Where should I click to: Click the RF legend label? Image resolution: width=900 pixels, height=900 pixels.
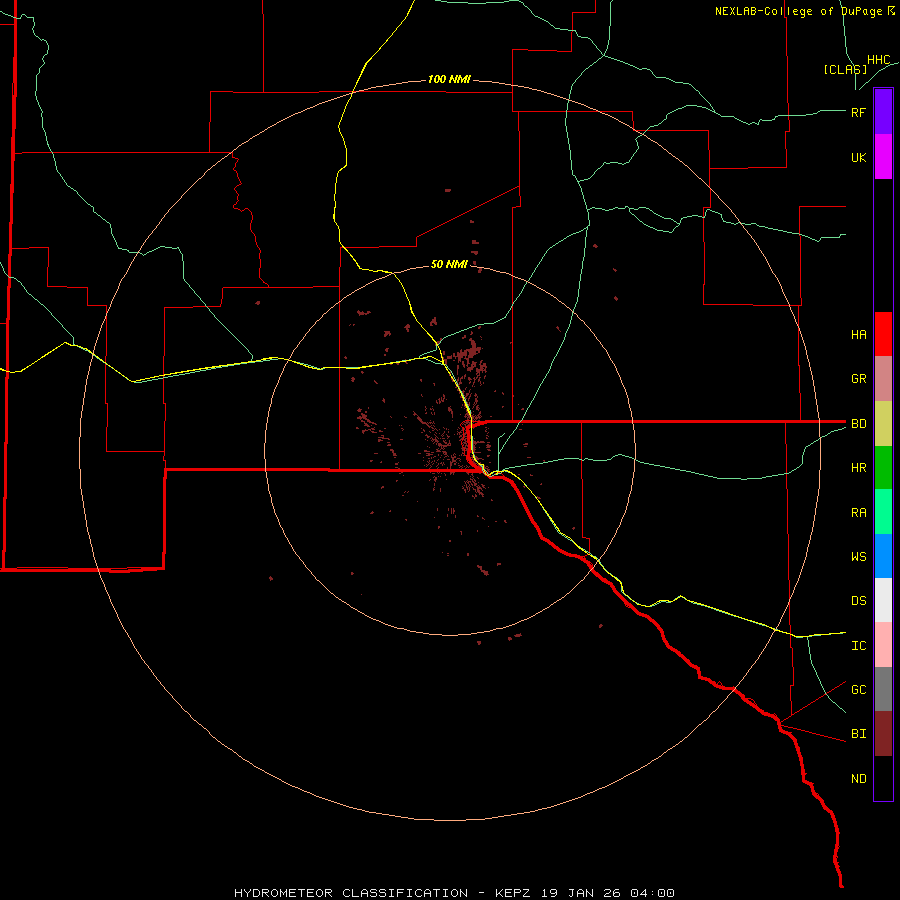[859, 112]
